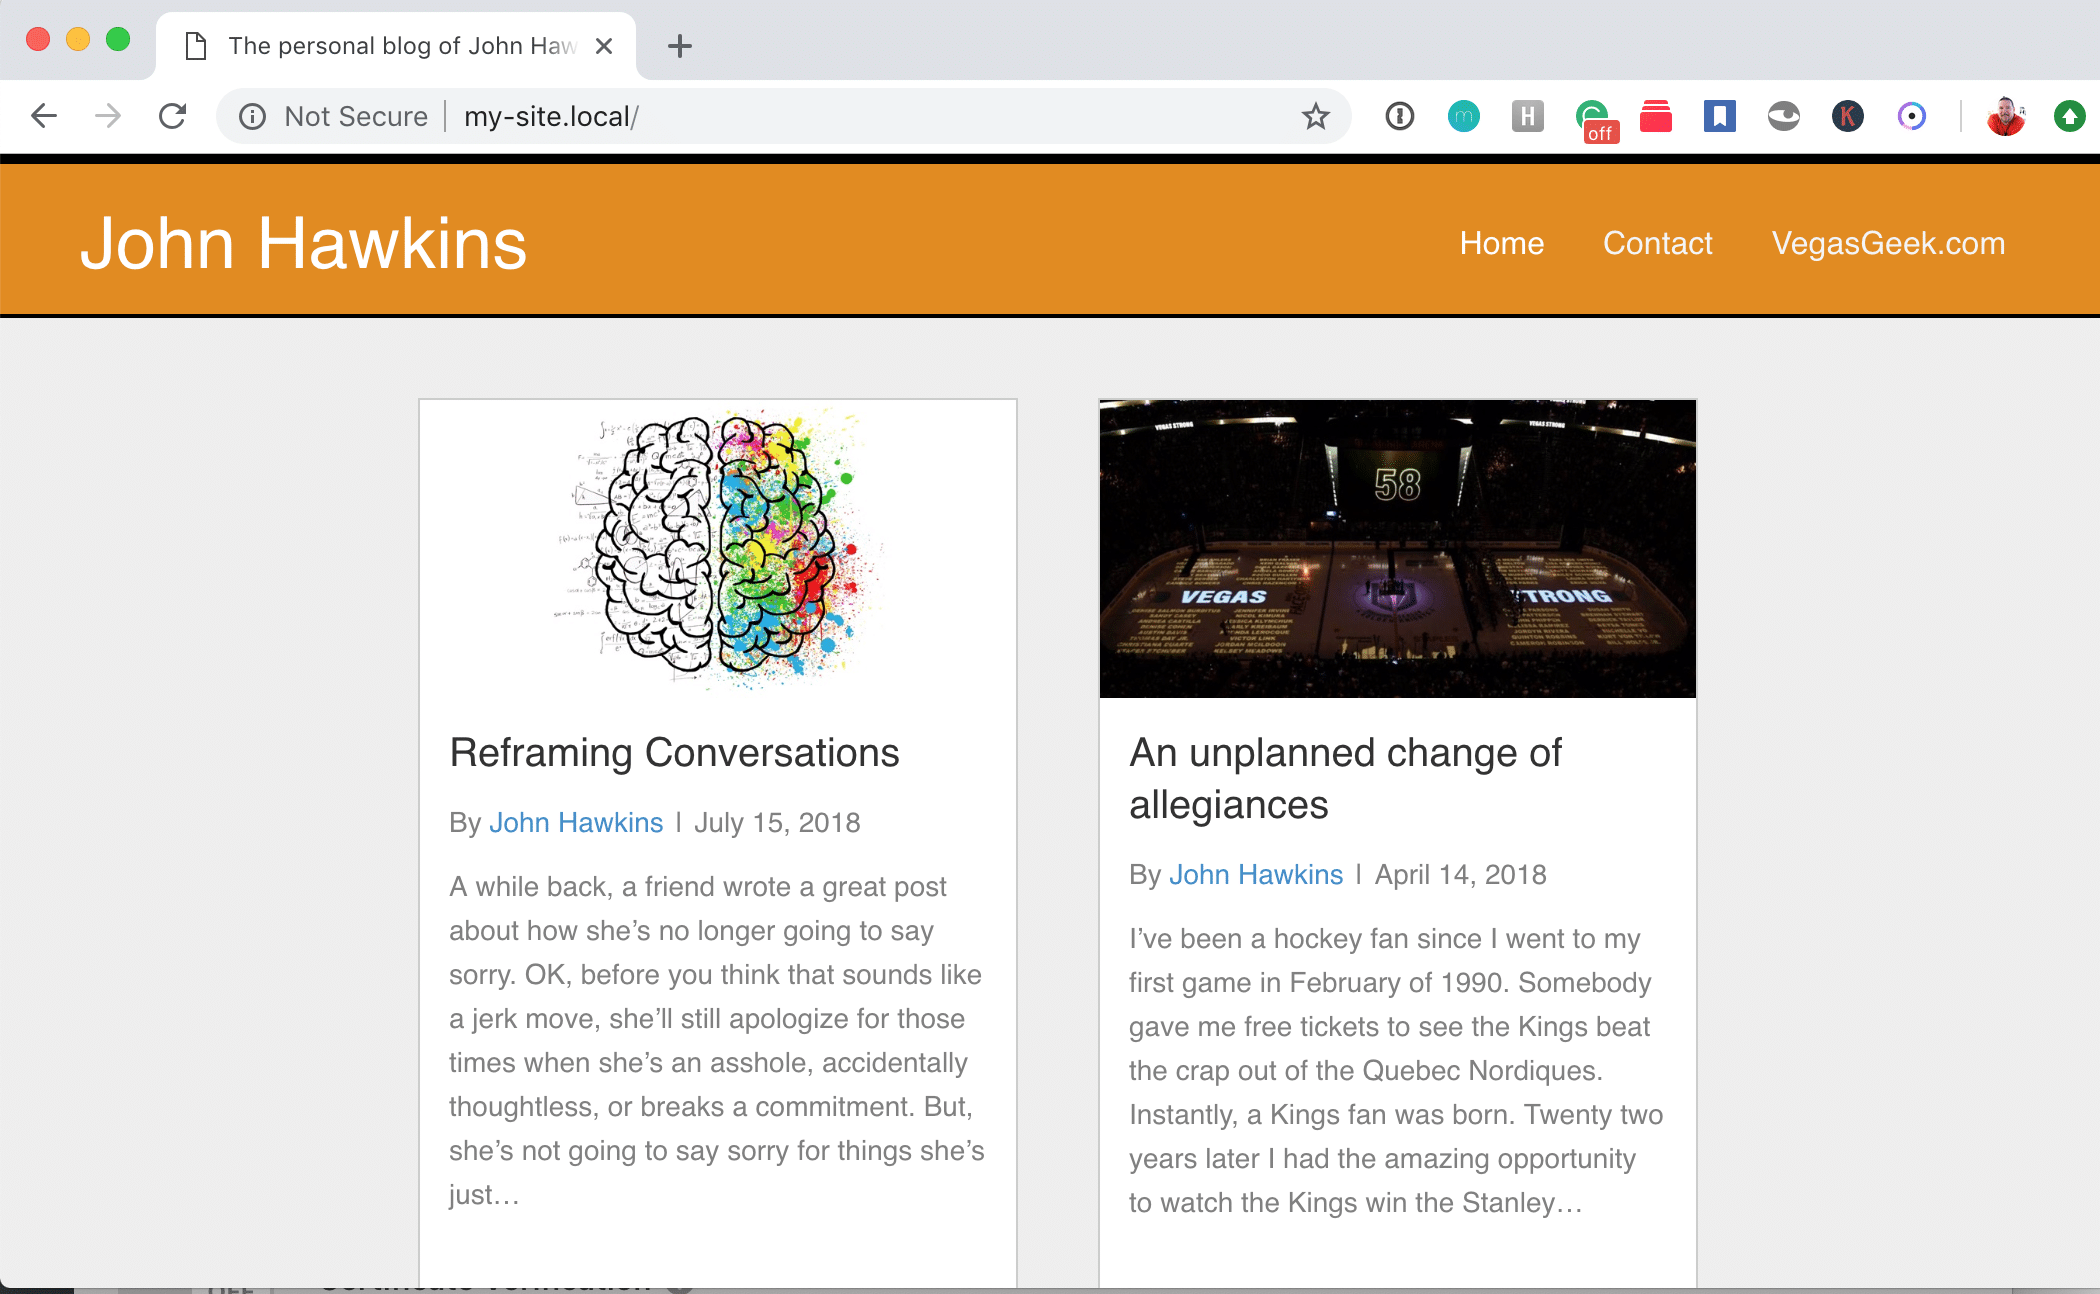Open the dark 'K' extension icon

[1847, 117]
